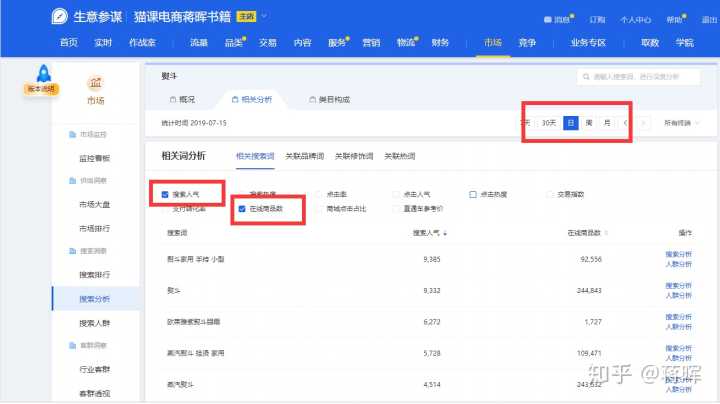Open 搜索排行 in the left sidebar

coord(95,274)
